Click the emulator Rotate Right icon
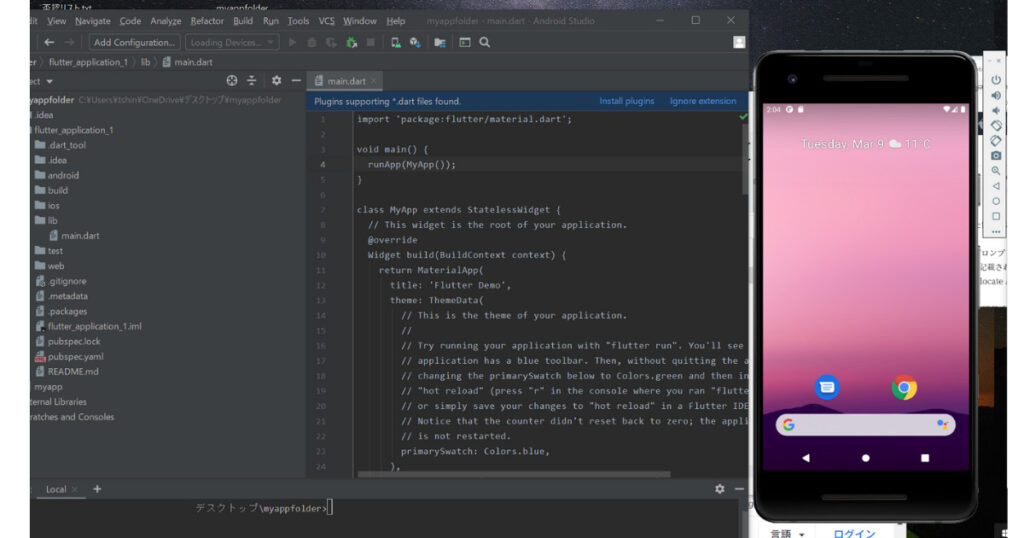 pyautogui.click(x=996, y=140)
